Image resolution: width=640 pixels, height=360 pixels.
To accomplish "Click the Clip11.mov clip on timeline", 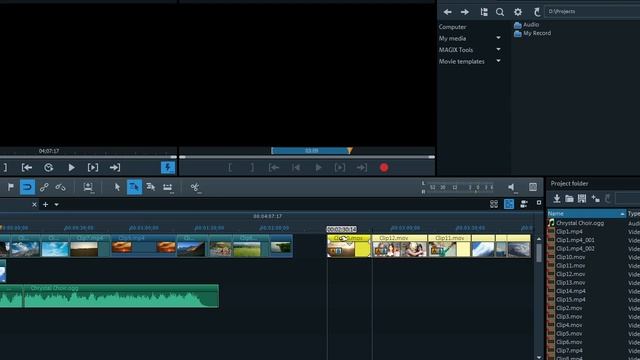I will click(x=449, y=247).
